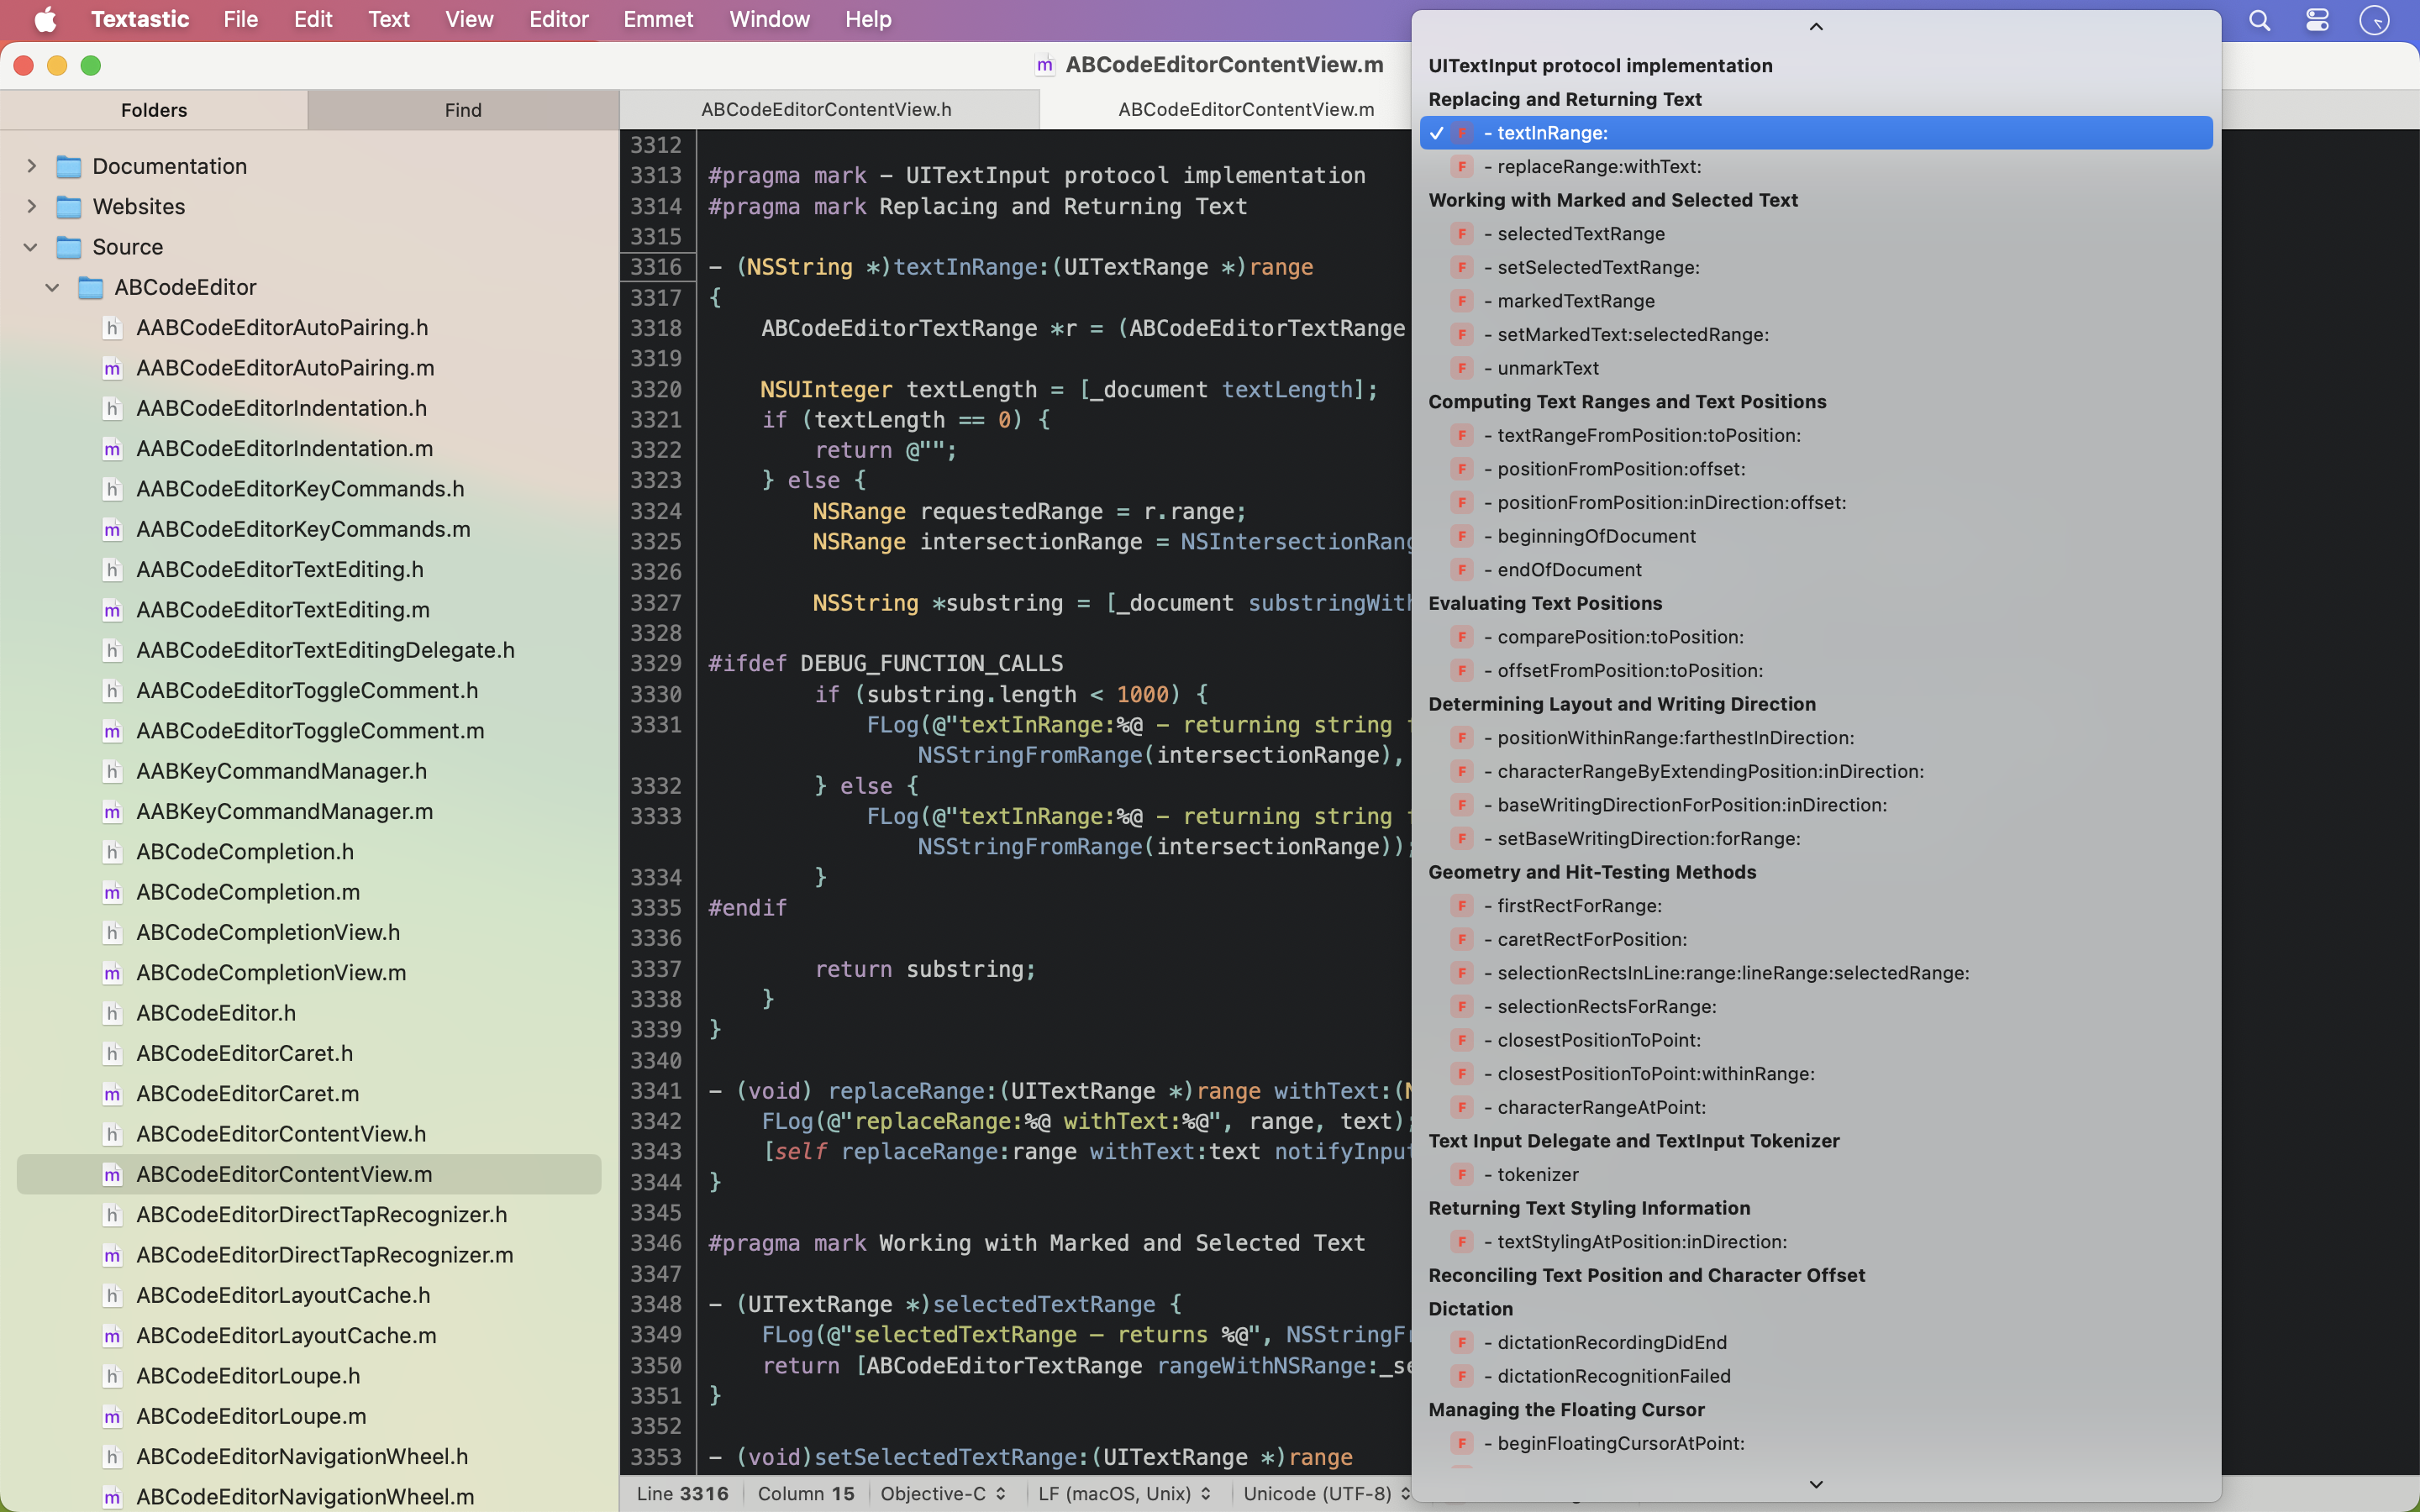Image resolution: width=2420 pixels, height=1512 pixels.
Task: Open the LF (macOS, Unix) line ending selector
Action: [1124, 1494]
